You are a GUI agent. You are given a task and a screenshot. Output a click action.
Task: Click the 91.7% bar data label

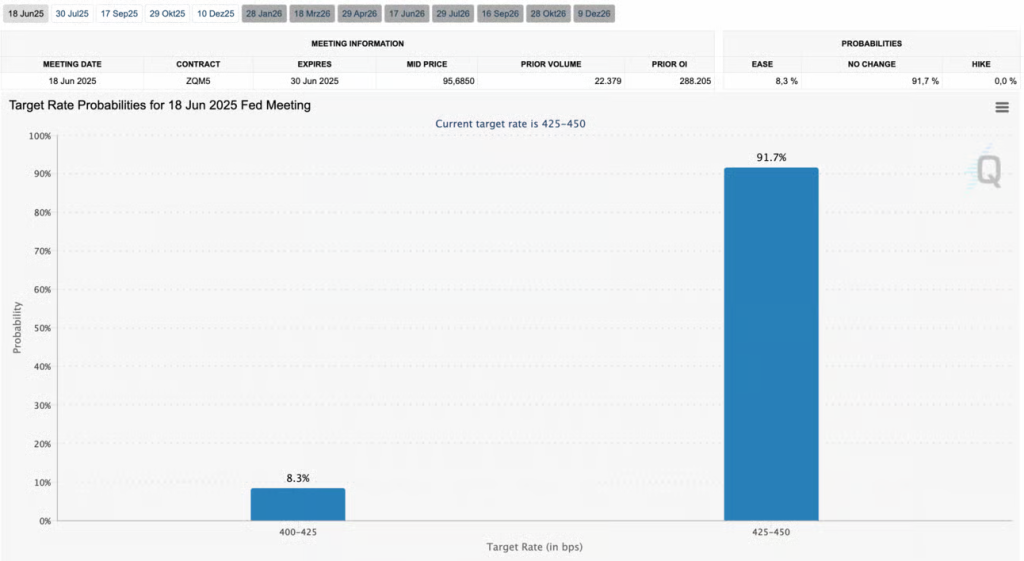[771, 158]
